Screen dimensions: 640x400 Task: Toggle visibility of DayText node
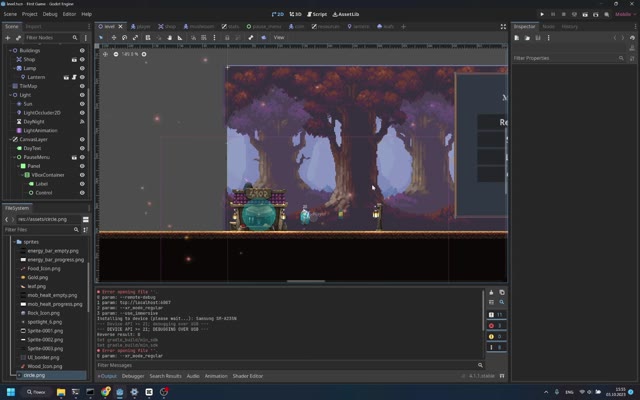click(x=82, y=148)
